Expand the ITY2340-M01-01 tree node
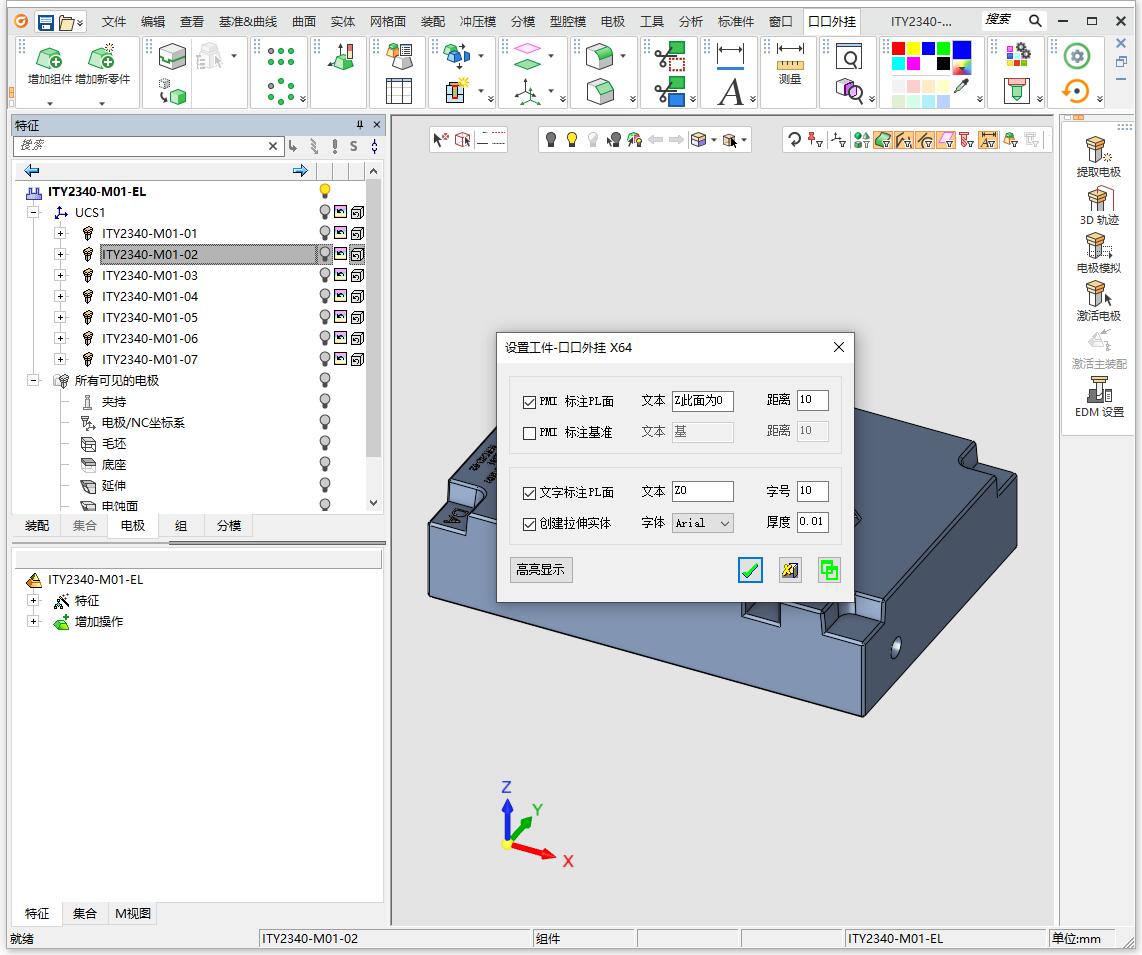Viewport: 1142px width, 955px height. [60, 234]
